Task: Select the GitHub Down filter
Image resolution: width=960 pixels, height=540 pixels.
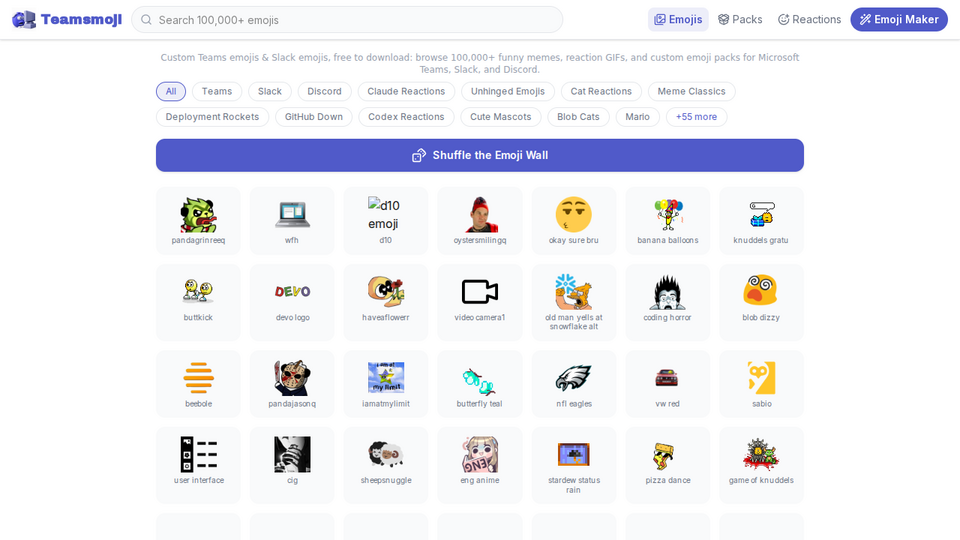Action: (313, 117)
